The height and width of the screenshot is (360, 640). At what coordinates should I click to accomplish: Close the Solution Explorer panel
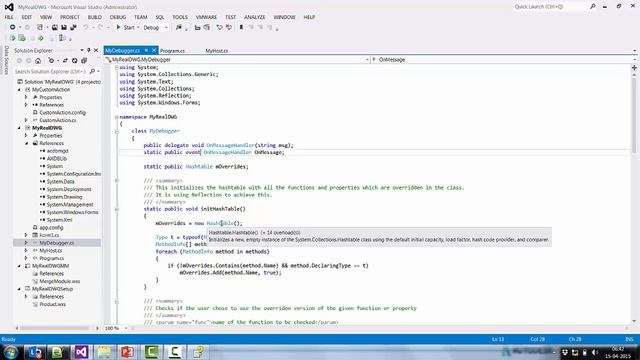pyautogui.click(x=96, y=50)
